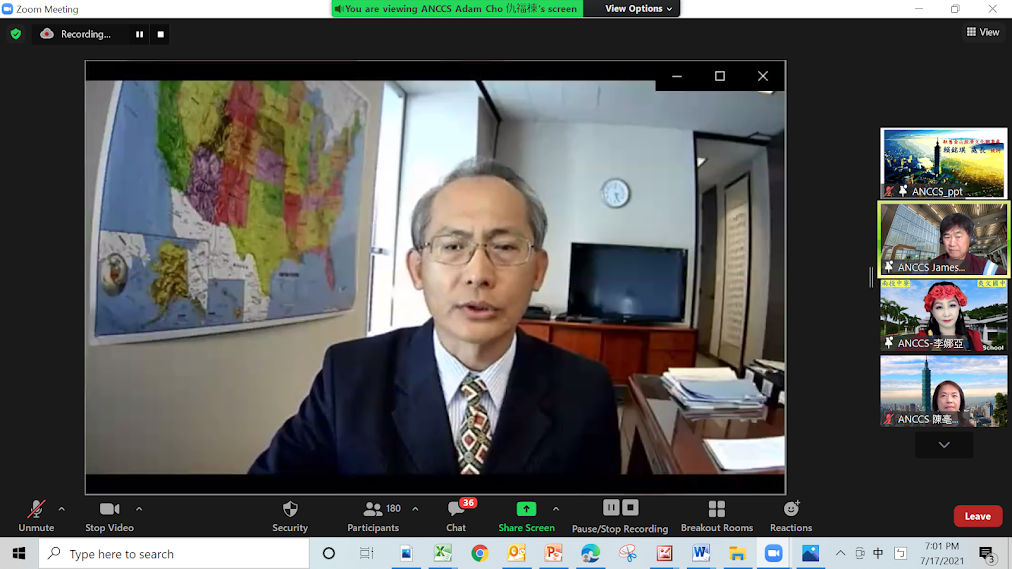Open the Reactions menu
Viewport: 1012px width, 569px height.
pos(790,516)
